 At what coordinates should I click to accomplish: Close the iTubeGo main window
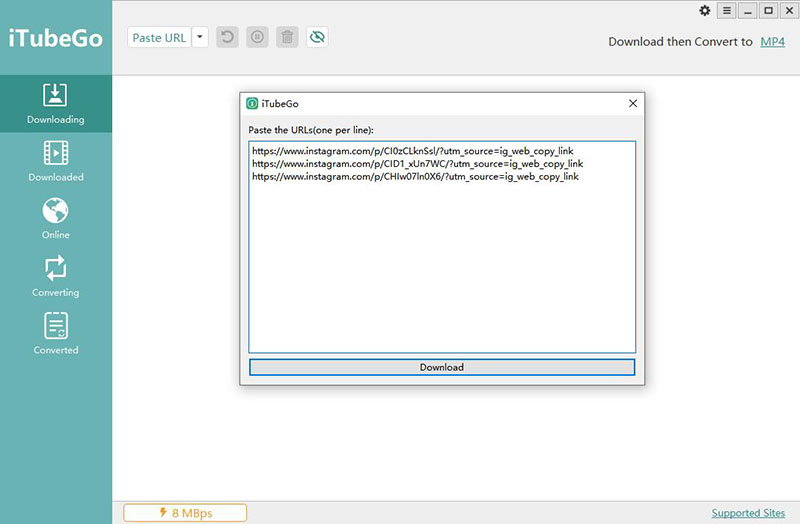click(789, 11)
